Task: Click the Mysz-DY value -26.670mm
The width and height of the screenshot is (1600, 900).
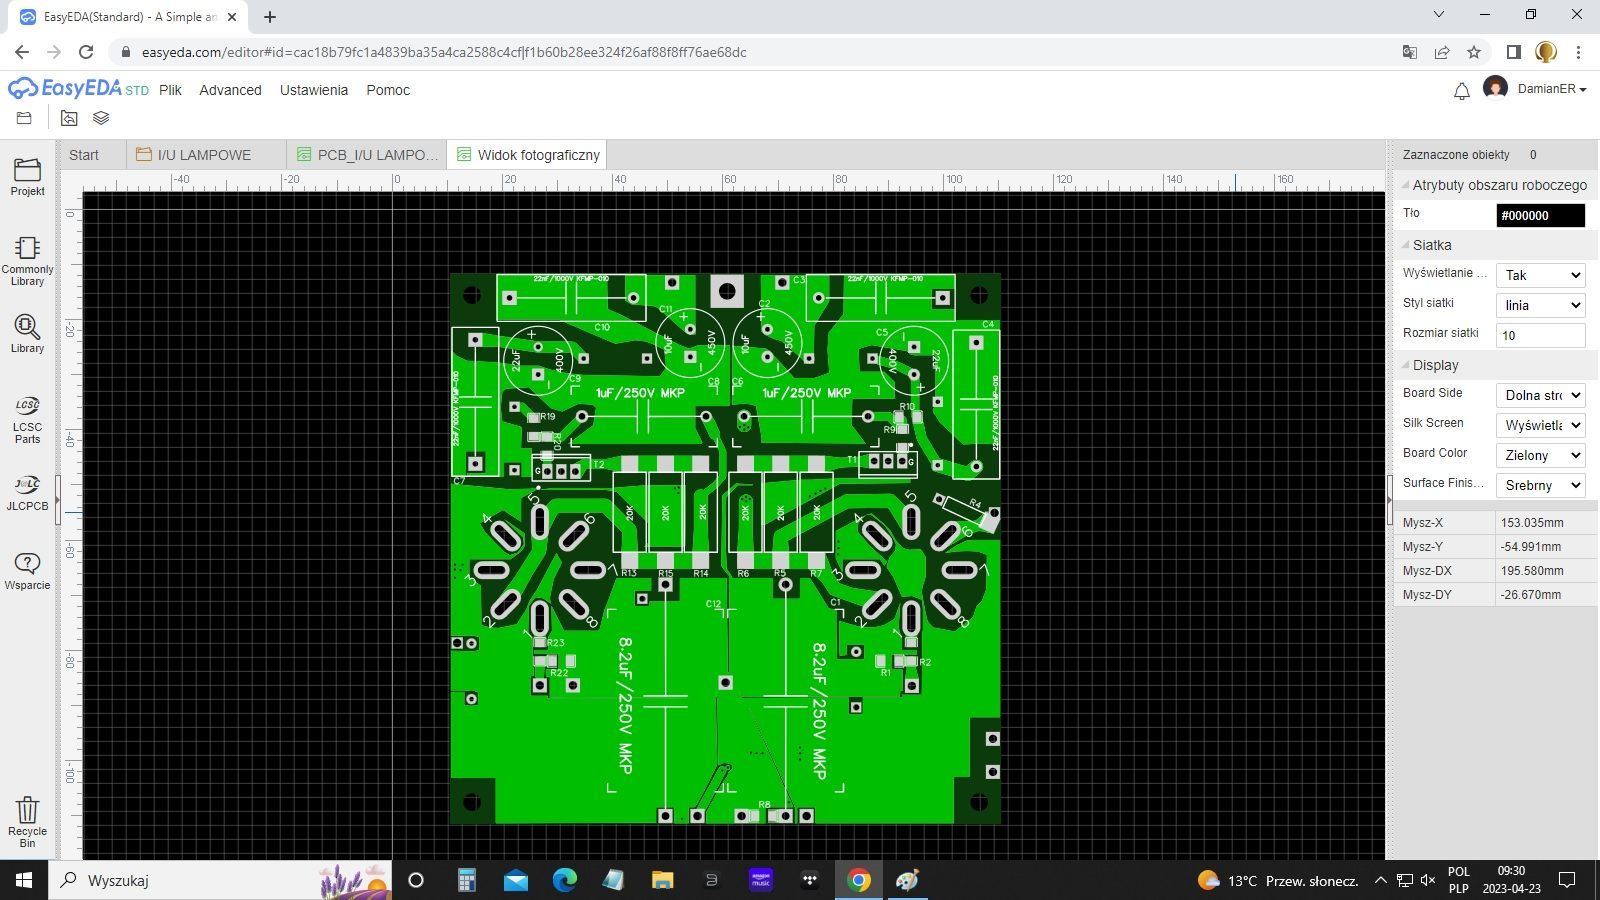Action: 1530,595
